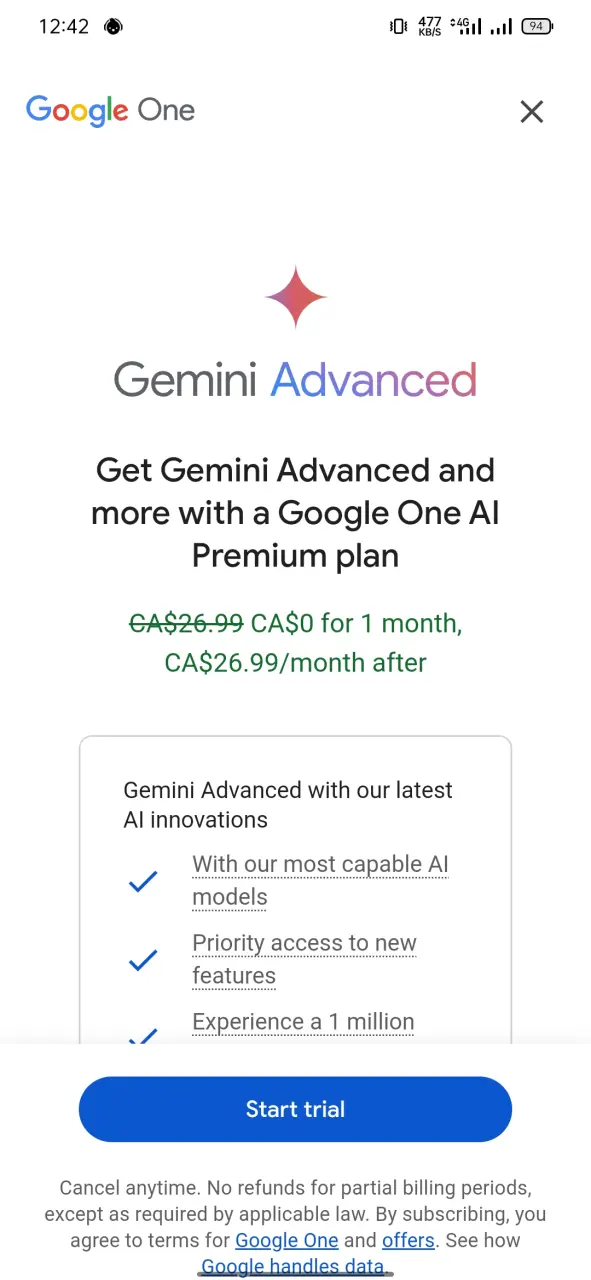
Task: Tap the CA$0 for 1 month price text
Action: tap(356, 623)
